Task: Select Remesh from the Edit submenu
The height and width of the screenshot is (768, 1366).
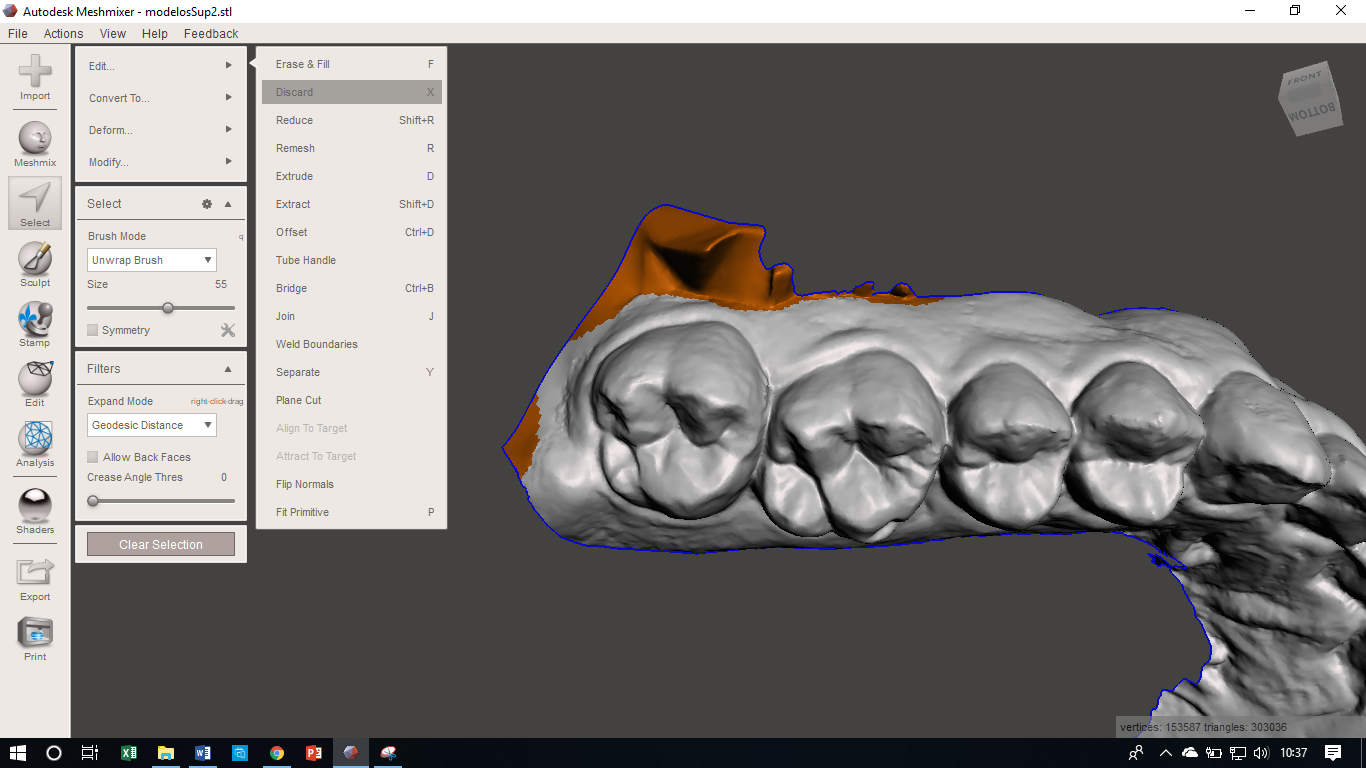Action: [352, 148]
